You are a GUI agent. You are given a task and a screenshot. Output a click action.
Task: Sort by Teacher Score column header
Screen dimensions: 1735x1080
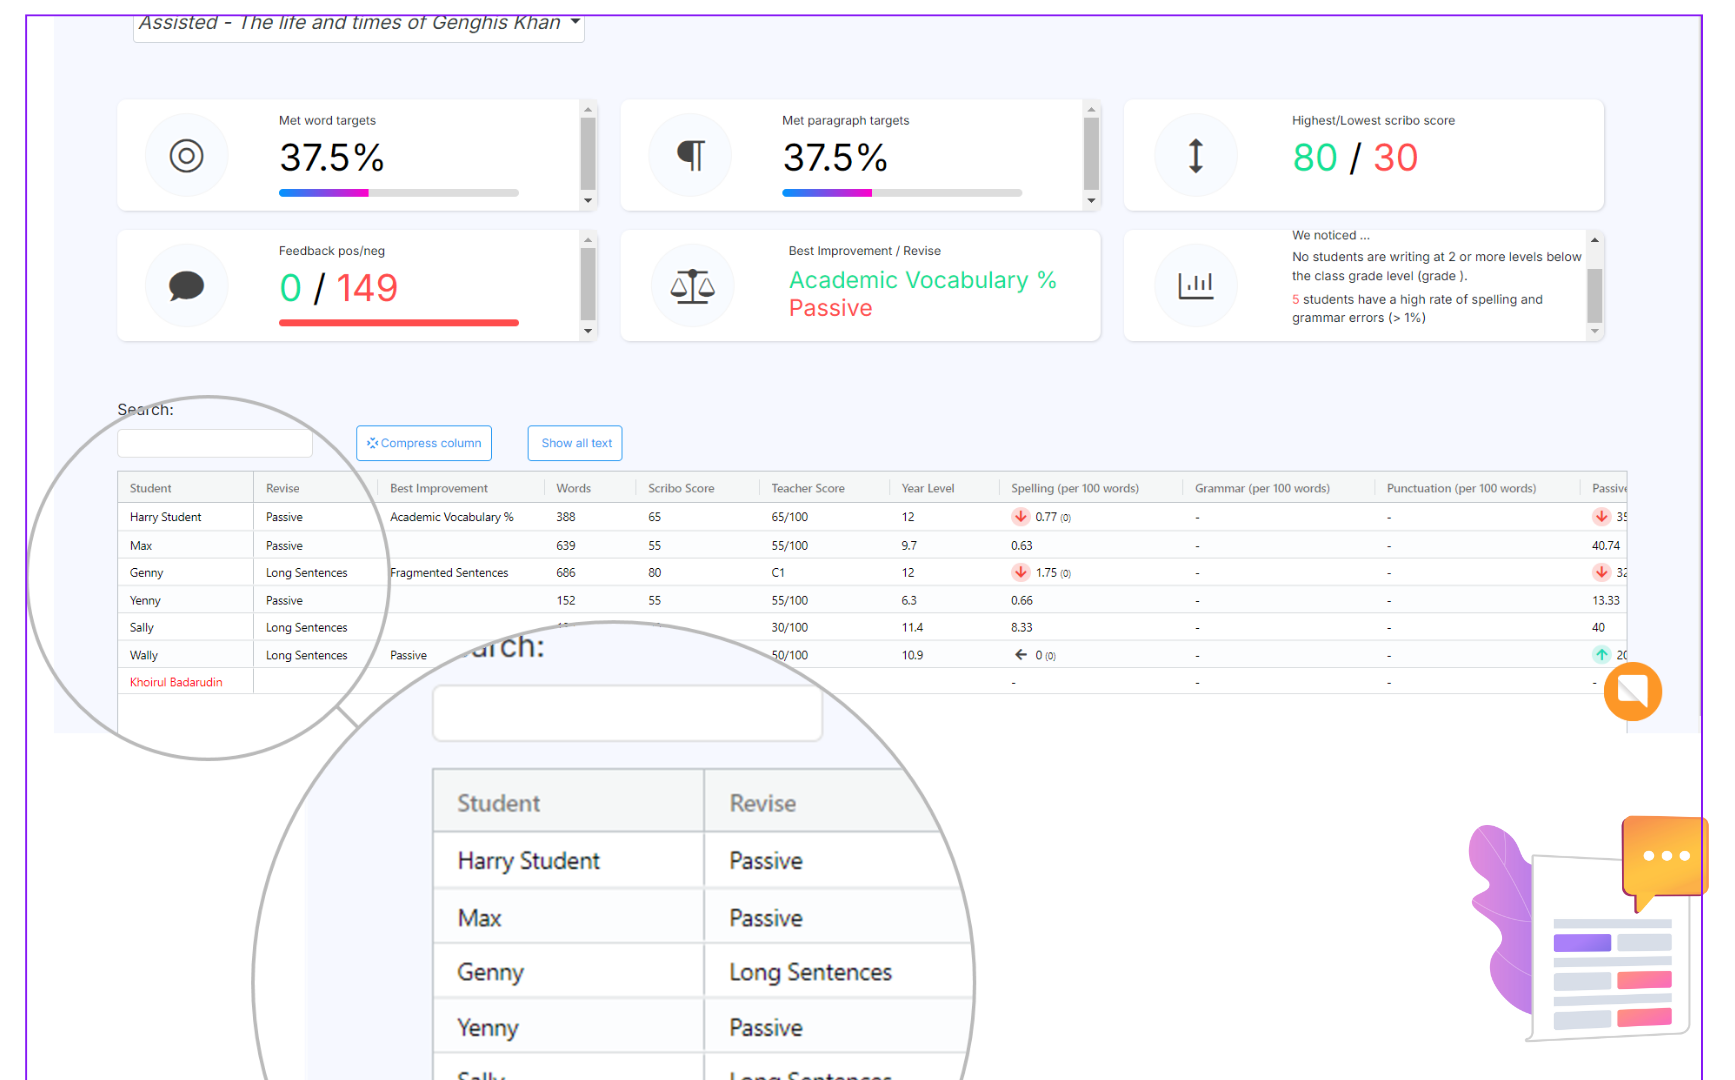808,488
